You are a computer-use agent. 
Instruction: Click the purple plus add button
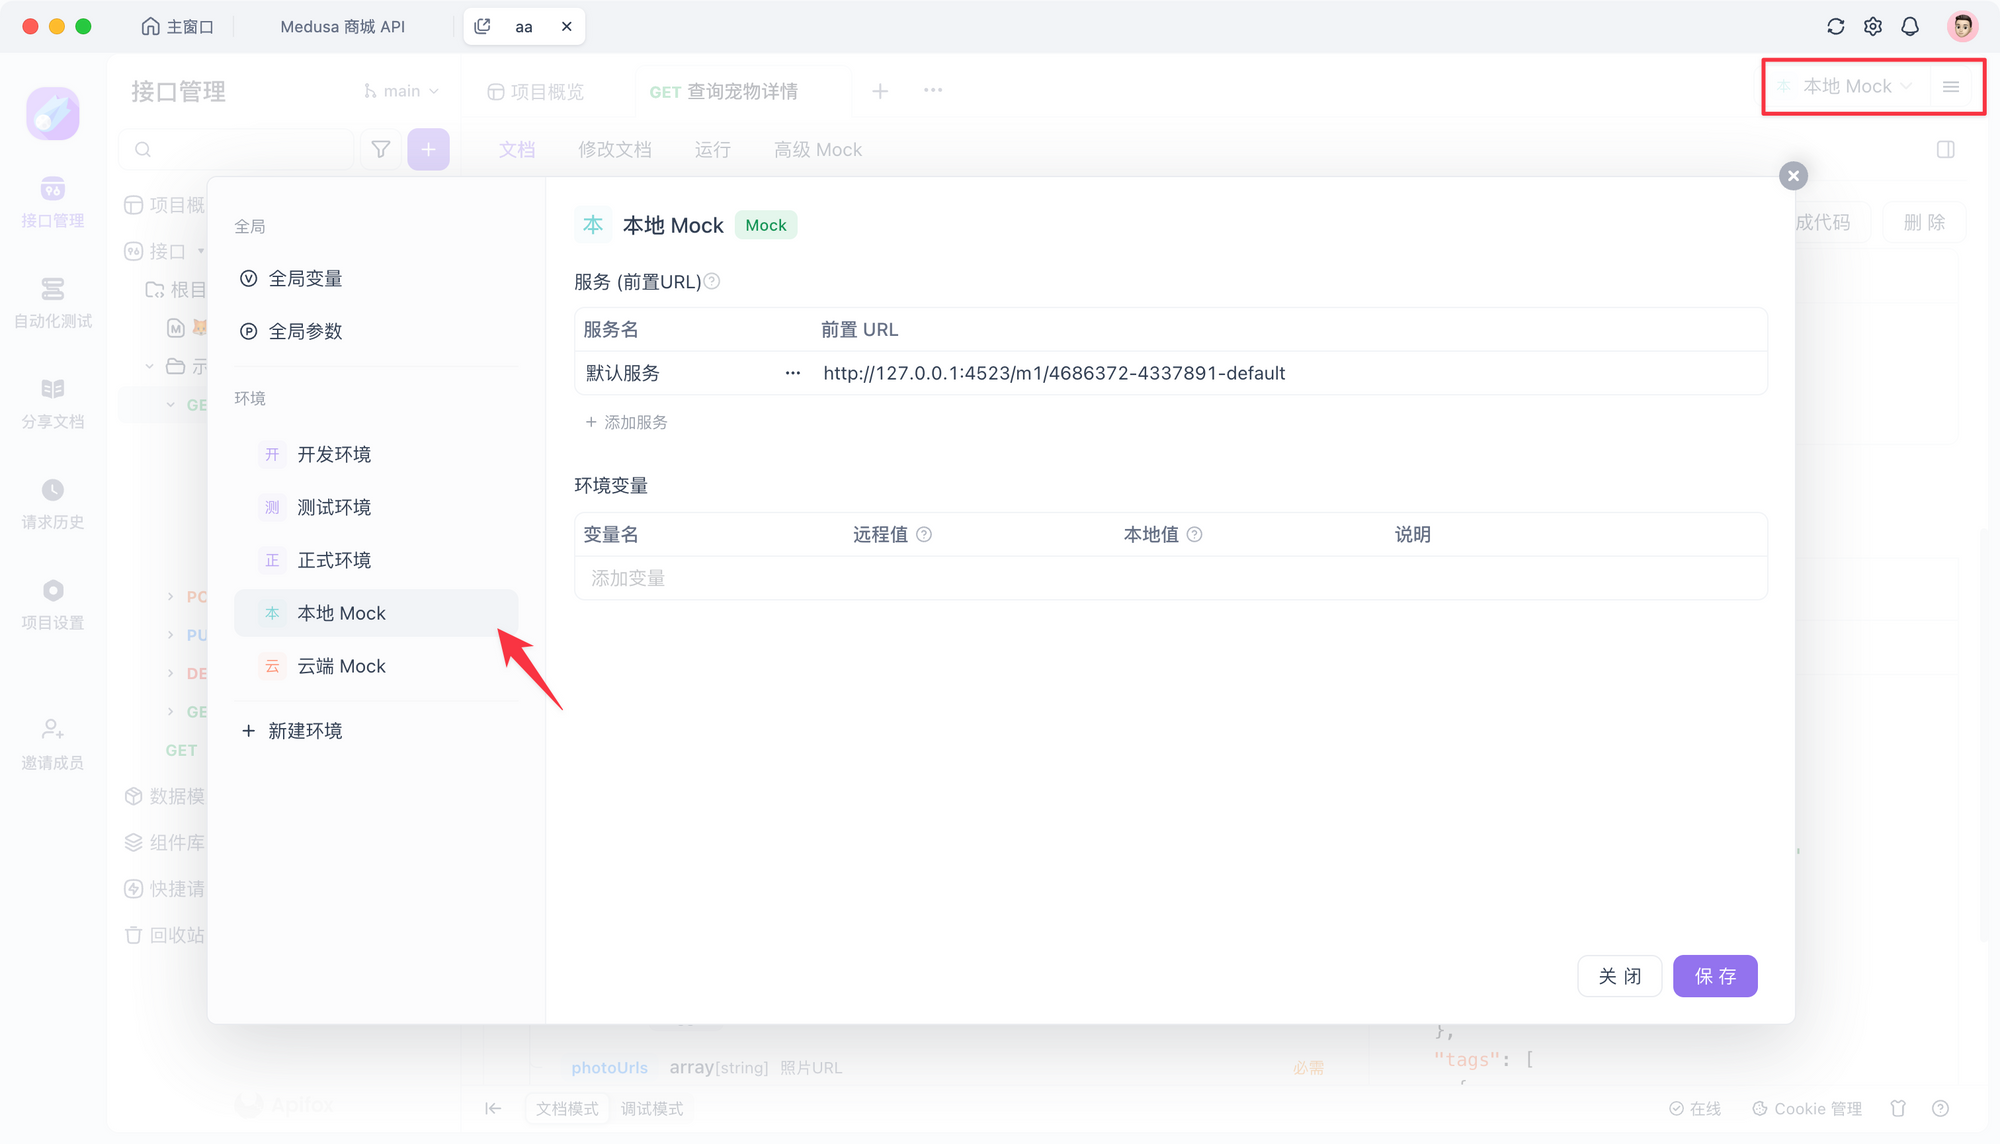(x=428, y=150)
